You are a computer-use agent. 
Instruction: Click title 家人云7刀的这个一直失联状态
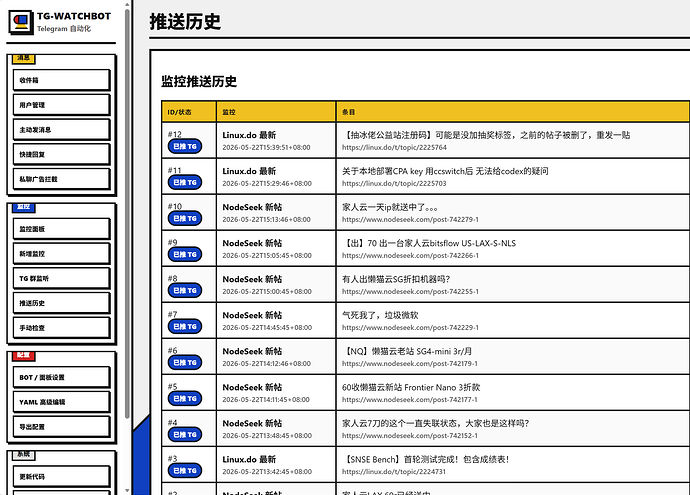(x=436, y=424)
